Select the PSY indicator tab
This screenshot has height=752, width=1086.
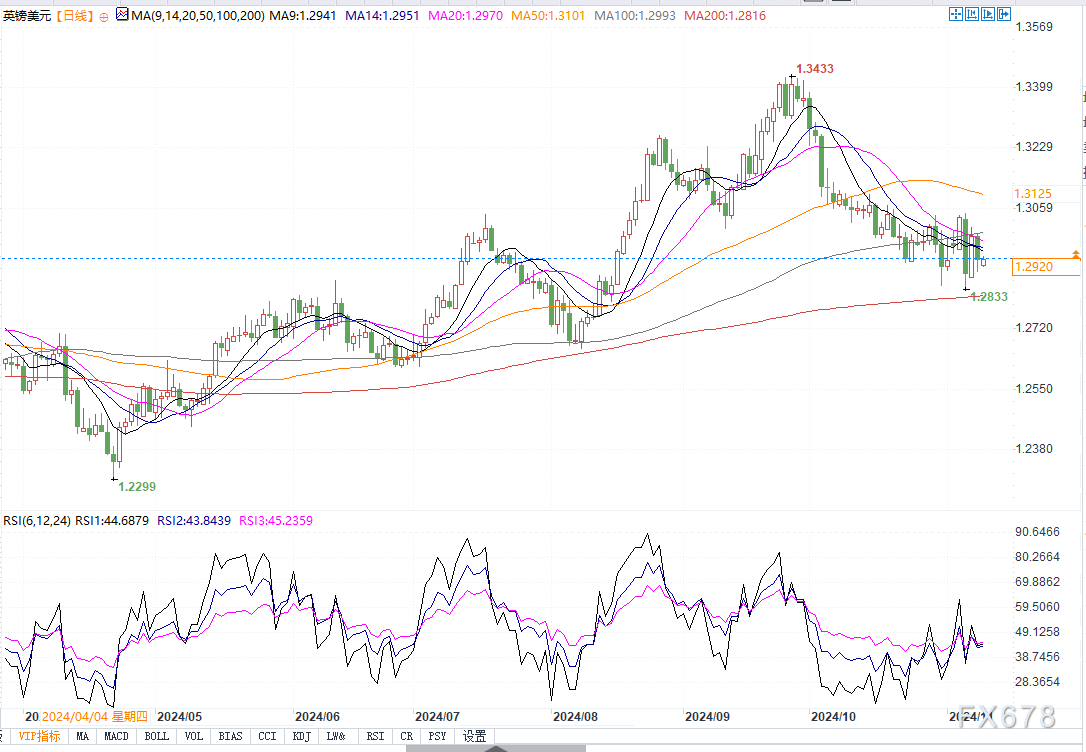pos(438,737)
